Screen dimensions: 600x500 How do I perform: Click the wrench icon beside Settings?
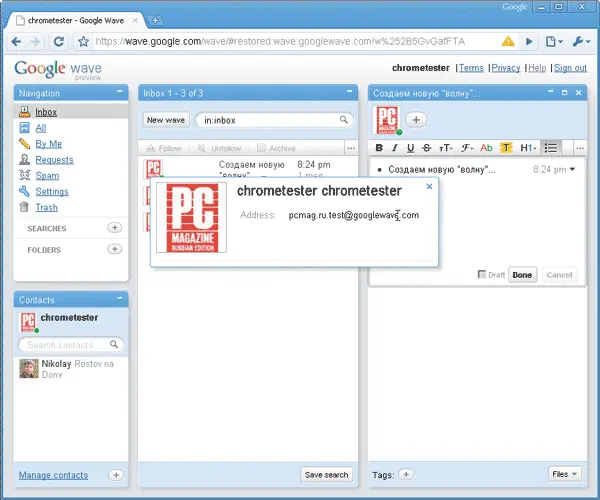click(x=24, y=191)
